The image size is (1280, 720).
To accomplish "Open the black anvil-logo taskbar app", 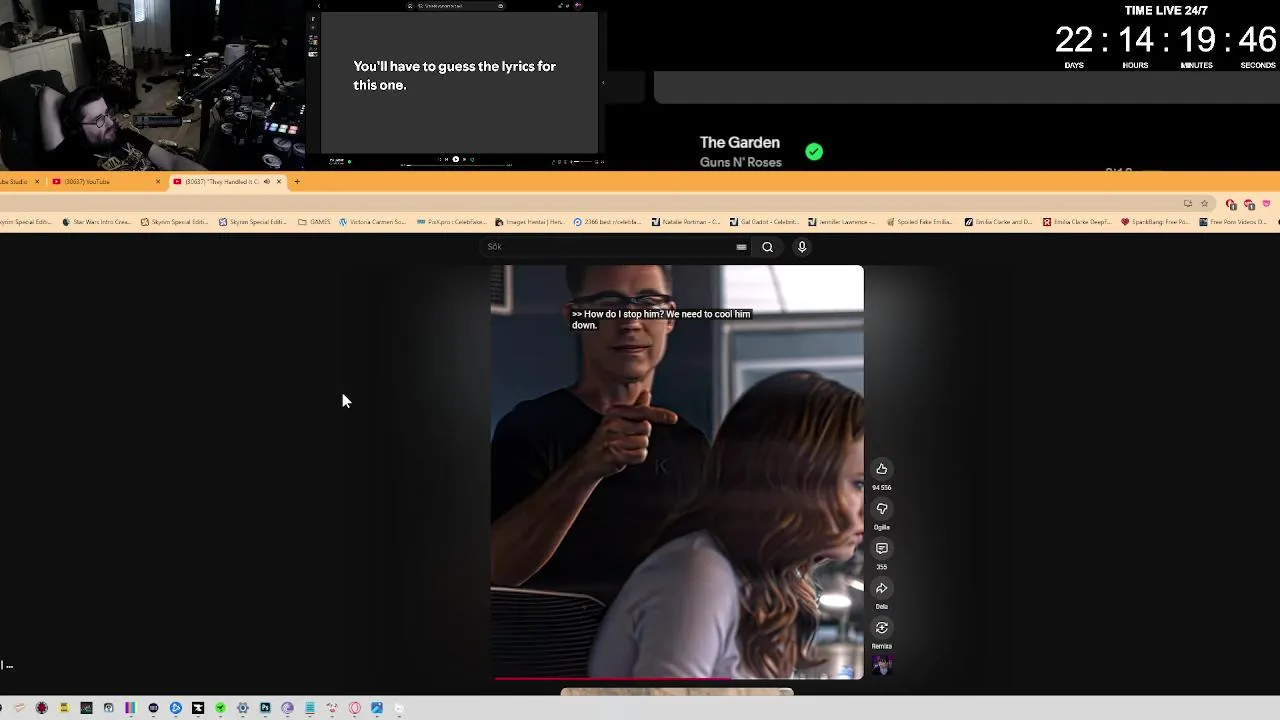I will click(x=198, y=708).
